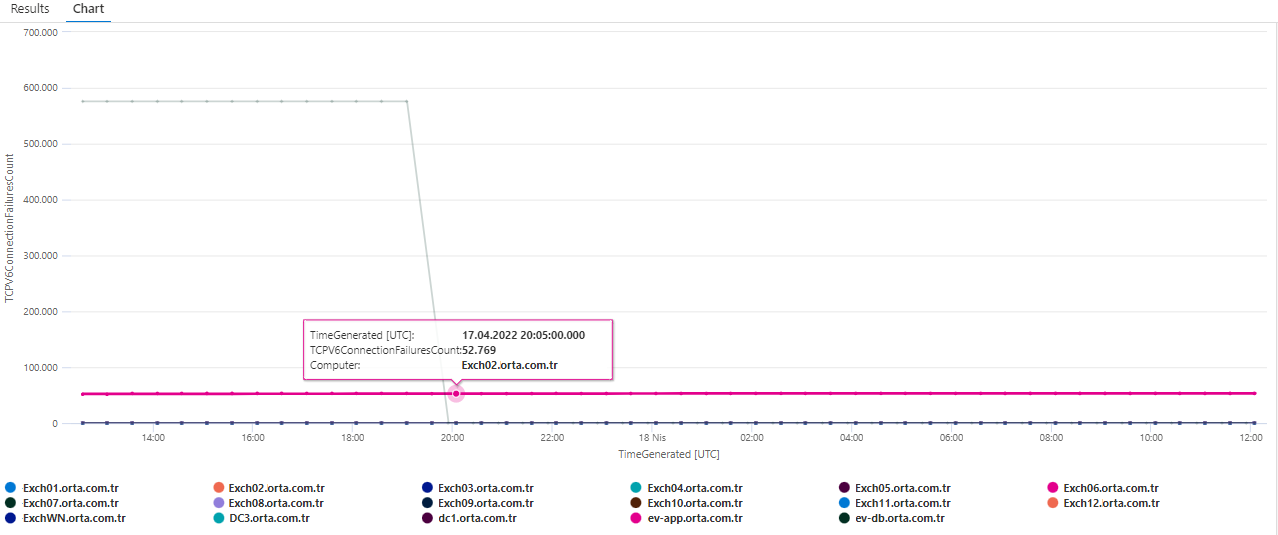Click the DC3.orta.com.tr legend entry
Viewport: 1278px width, 535px height.
tap(261, 518)
